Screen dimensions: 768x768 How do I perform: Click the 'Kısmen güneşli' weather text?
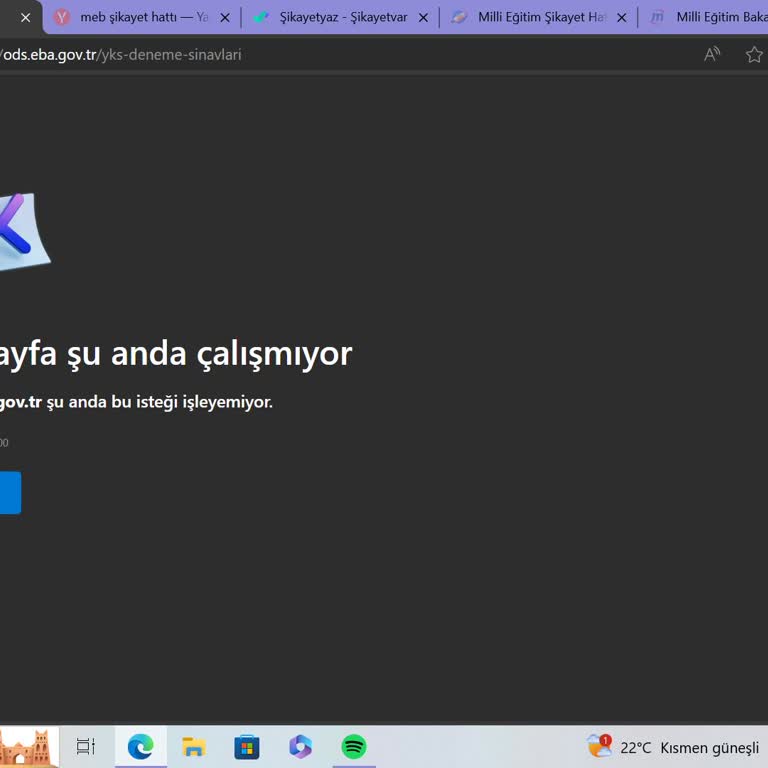(x=709, y=748)
